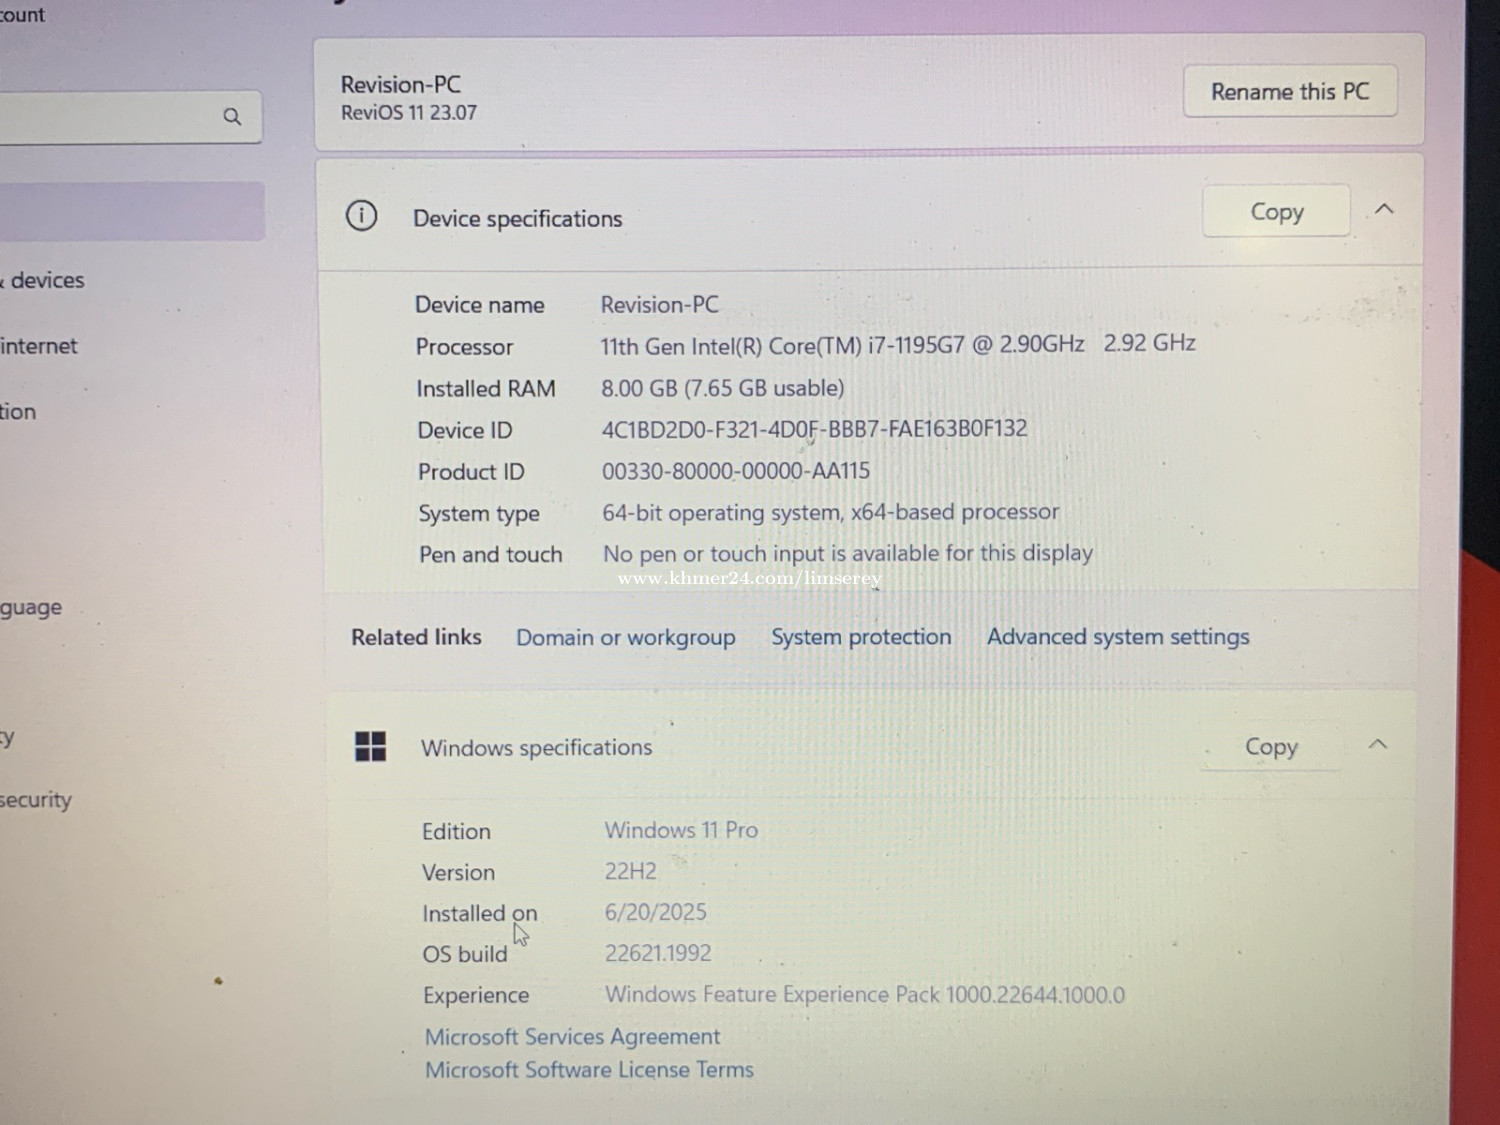Image resolution: width=1500 pixels, height=1125 pixels.
Task: Select the Revision-PC device name value
Action: [659, 305]
